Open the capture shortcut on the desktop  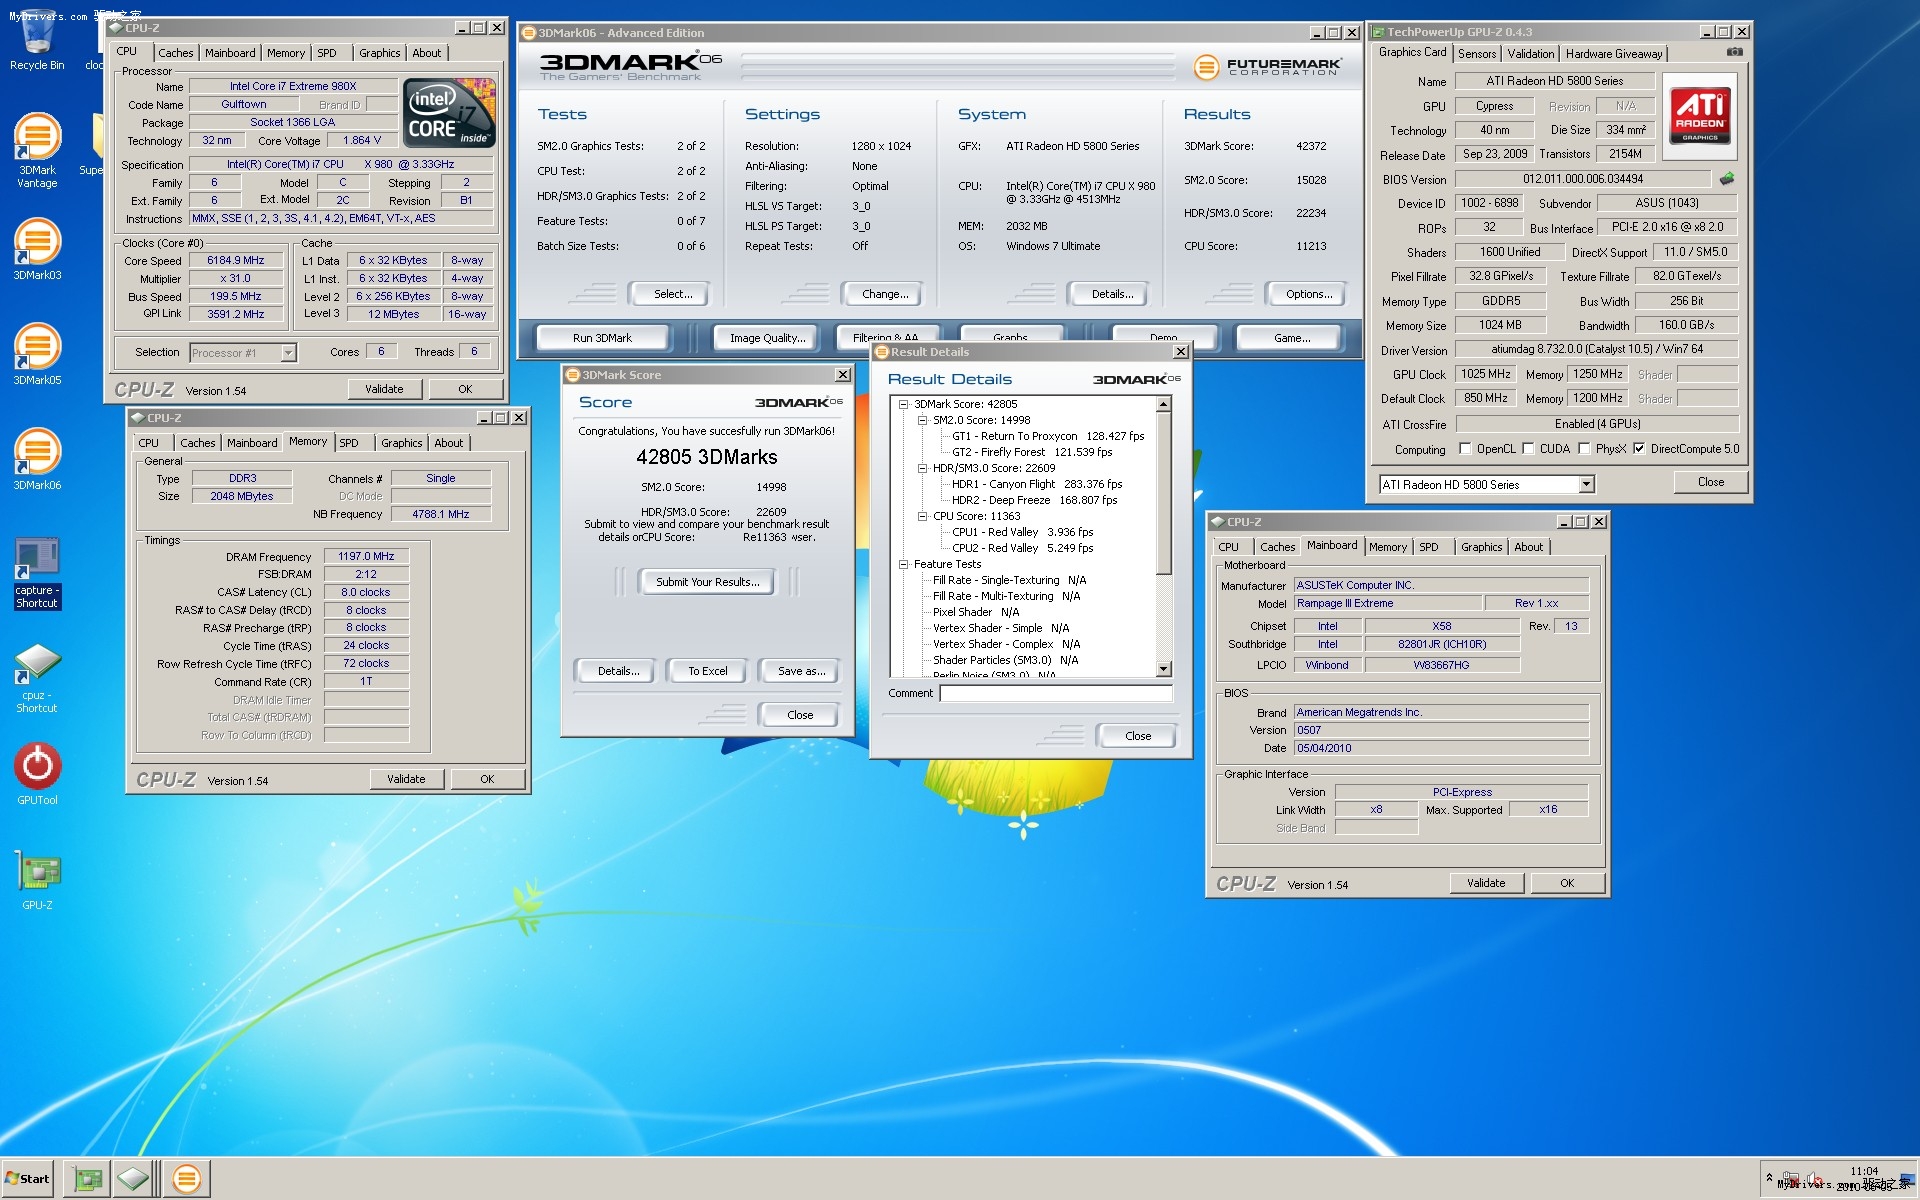(37, 573)
